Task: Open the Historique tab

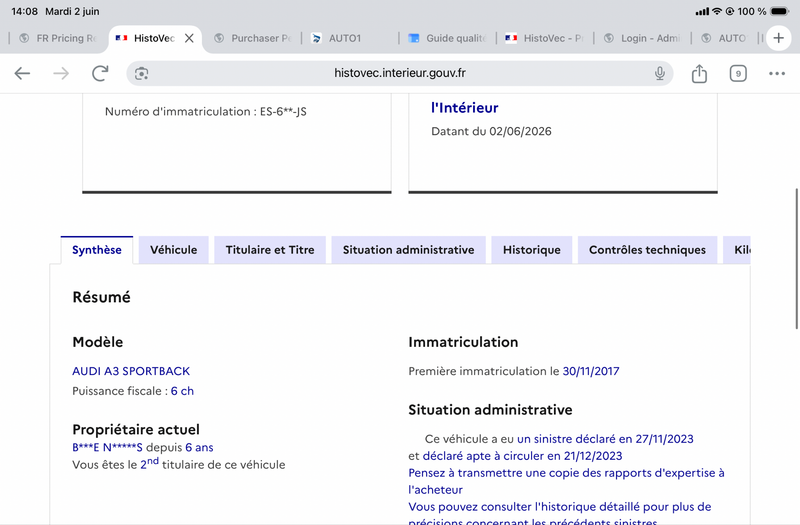Action: (532, 250)
